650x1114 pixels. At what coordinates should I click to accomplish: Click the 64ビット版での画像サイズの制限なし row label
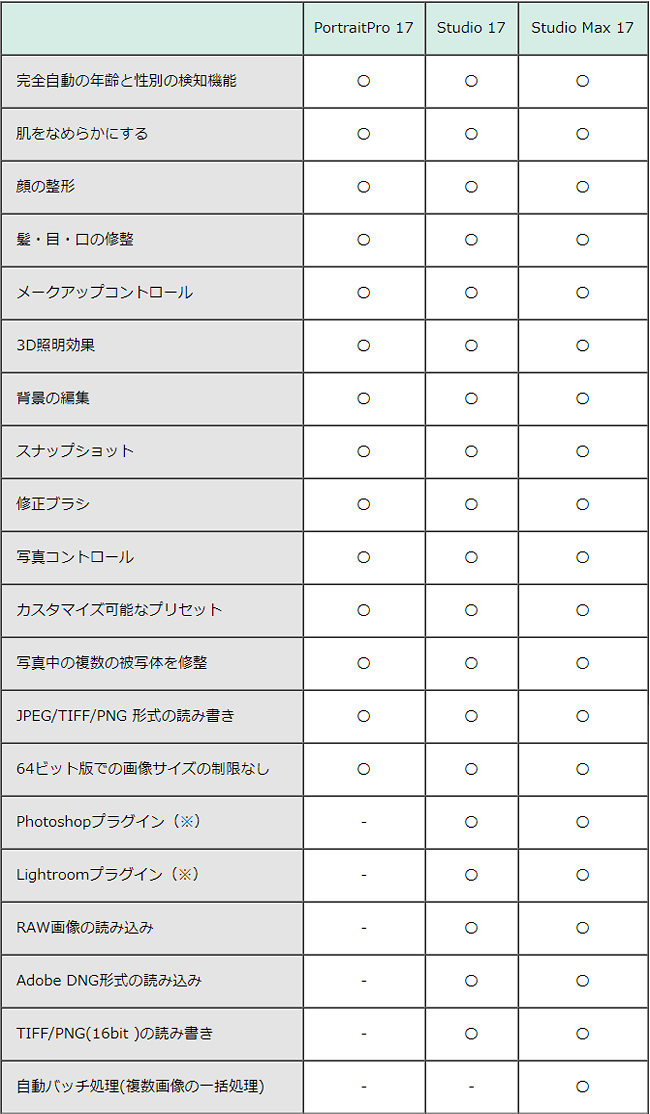(x=143, y=769)
